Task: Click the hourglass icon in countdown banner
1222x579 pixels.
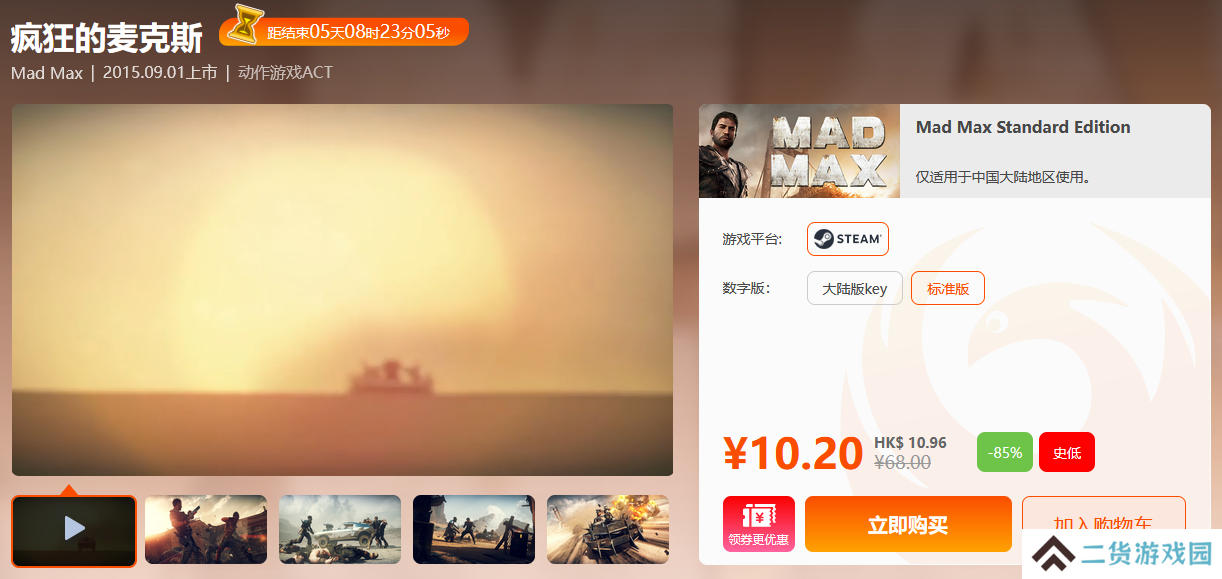Action: (x=244, y=26)
